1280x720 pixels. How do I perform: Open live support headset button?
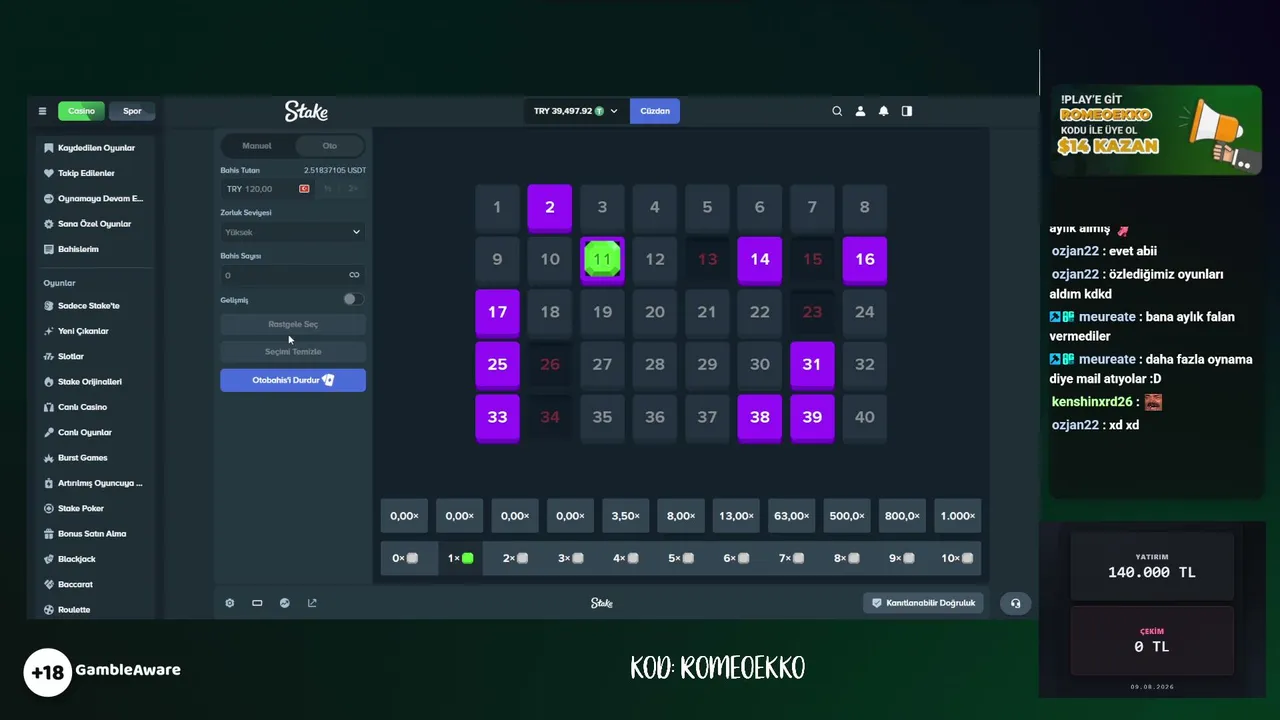click(x=1015, y=603)
